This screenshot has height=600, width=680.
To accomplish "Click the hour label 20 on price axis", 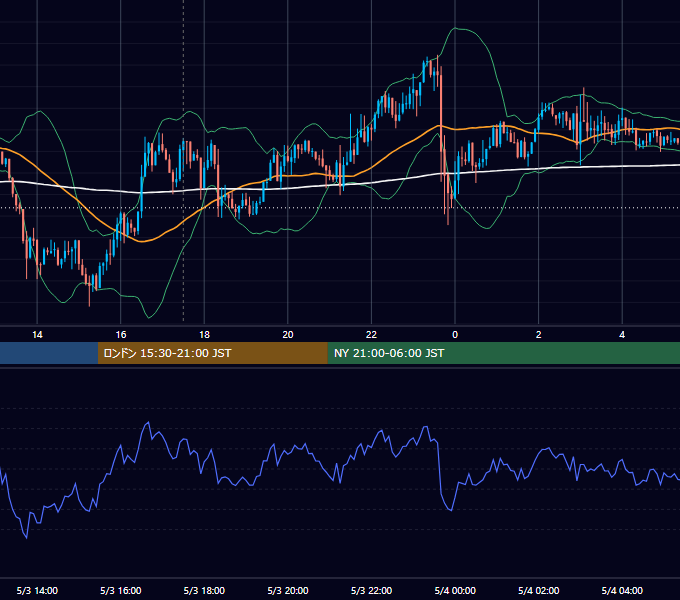I will click(288, 335).
